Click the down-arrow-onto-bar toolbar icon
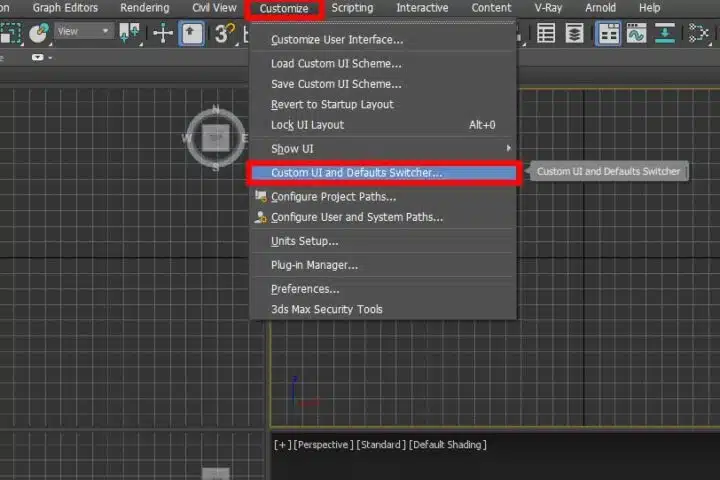Image resolution: width=720 pixels, height=480 pixels. coord(664,34)
